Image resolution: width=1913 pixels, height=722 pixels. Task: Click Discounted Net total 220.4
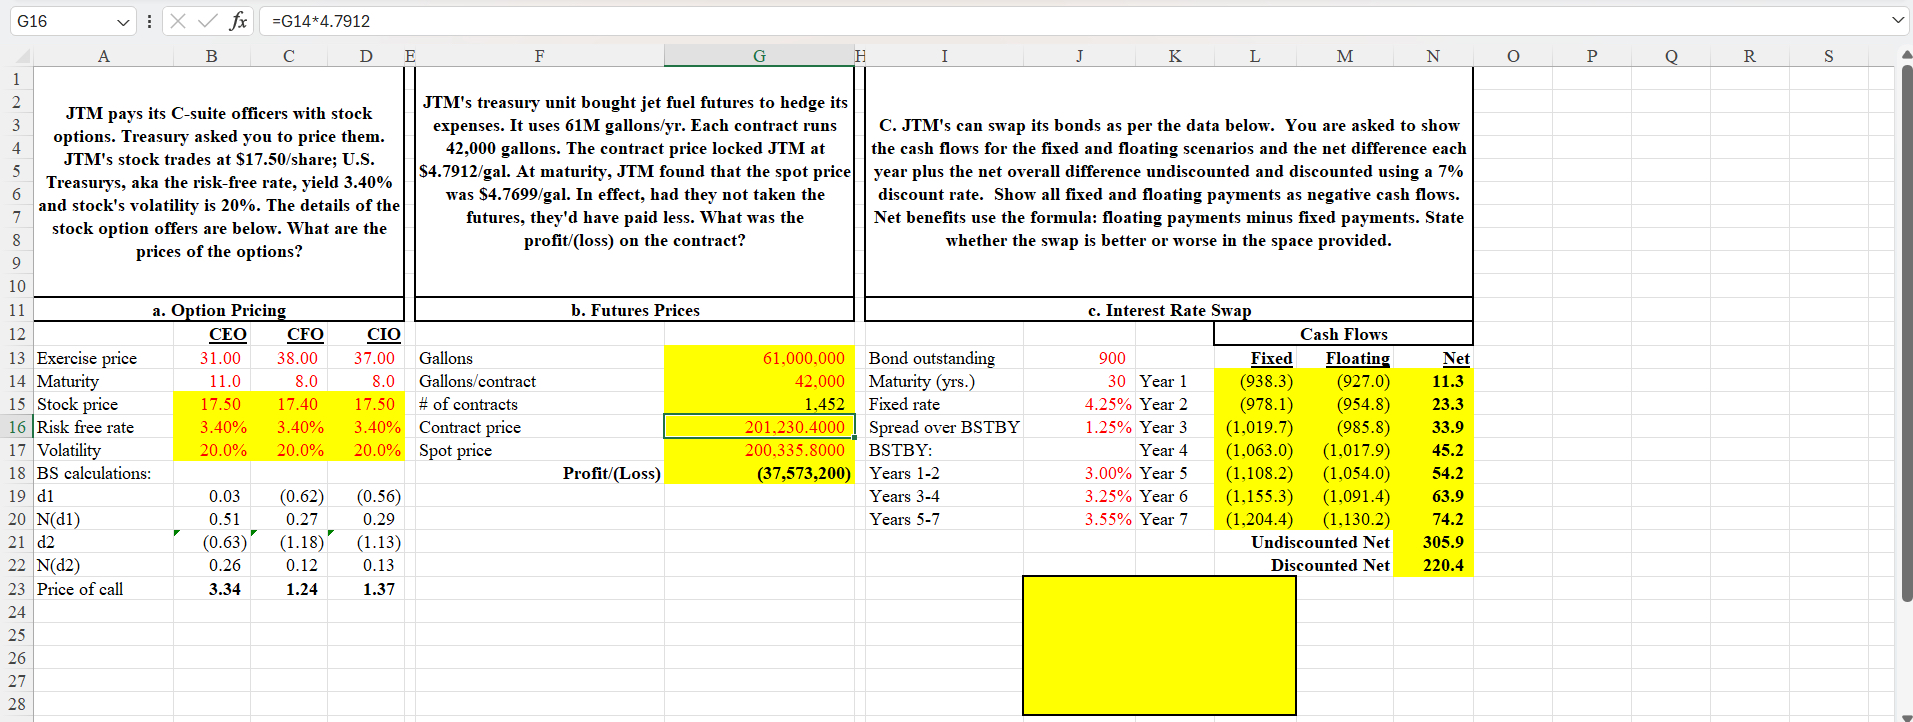click(x=1433, y=565)
